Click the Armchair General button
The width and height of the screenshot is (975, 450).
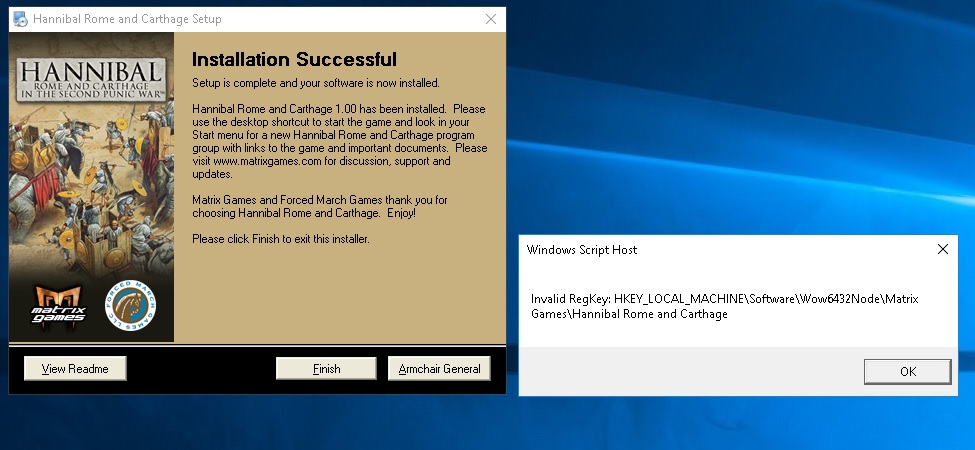tap(439, 368)
